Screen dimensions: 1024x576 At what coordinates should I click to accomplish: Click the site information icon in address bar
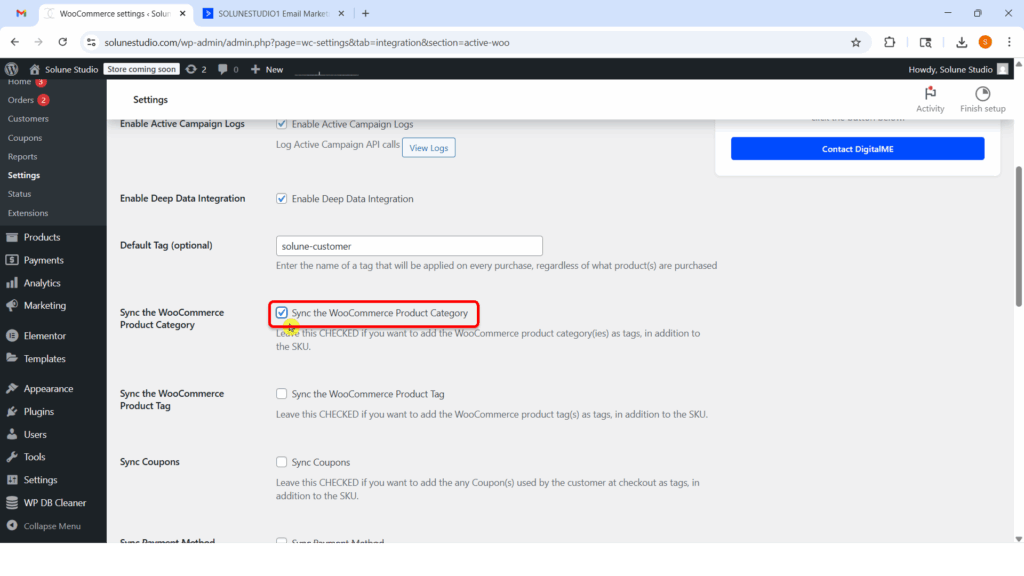tap(91, 42)
